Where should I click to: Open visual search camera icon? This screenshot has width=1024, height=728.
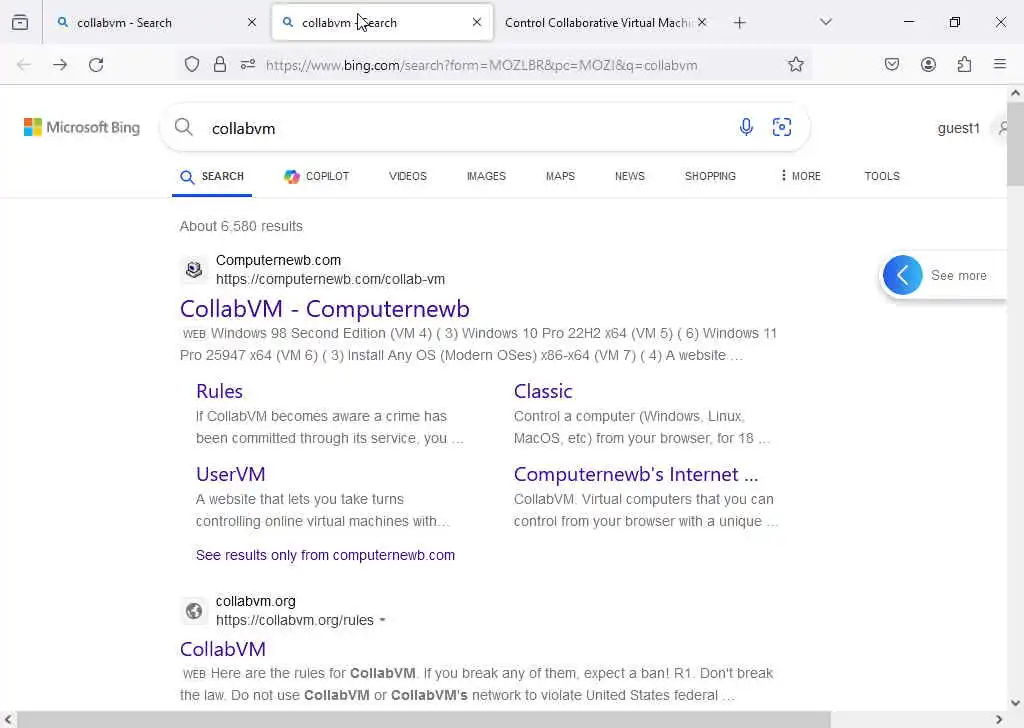coord(782,127)
